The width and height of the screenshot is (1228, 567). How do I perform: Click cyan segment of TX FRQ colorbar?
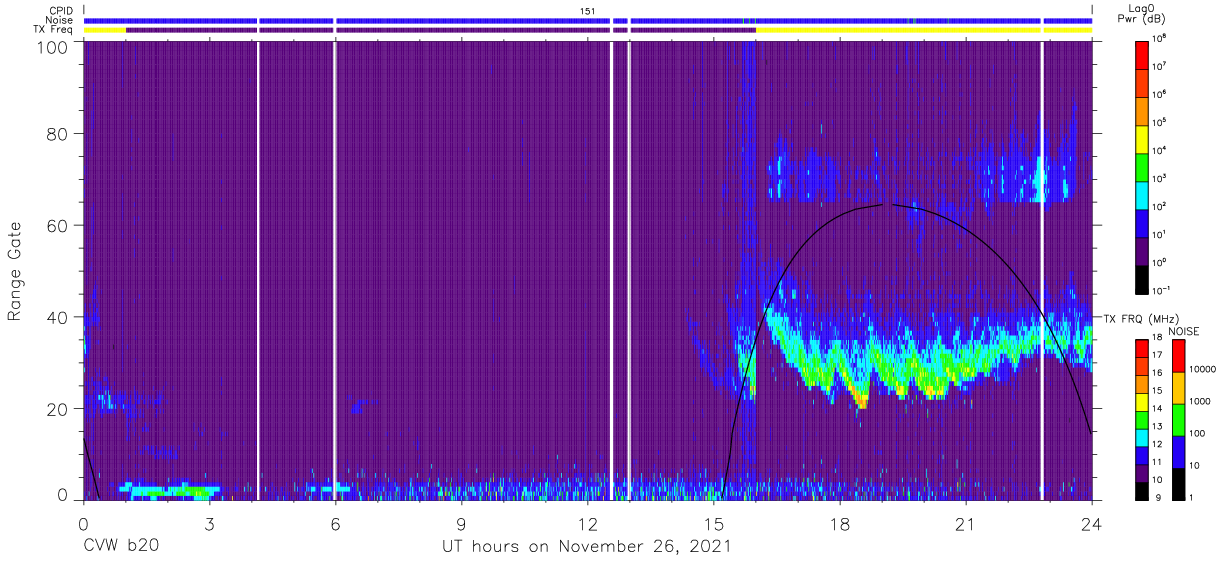[x=1142, y=437]
